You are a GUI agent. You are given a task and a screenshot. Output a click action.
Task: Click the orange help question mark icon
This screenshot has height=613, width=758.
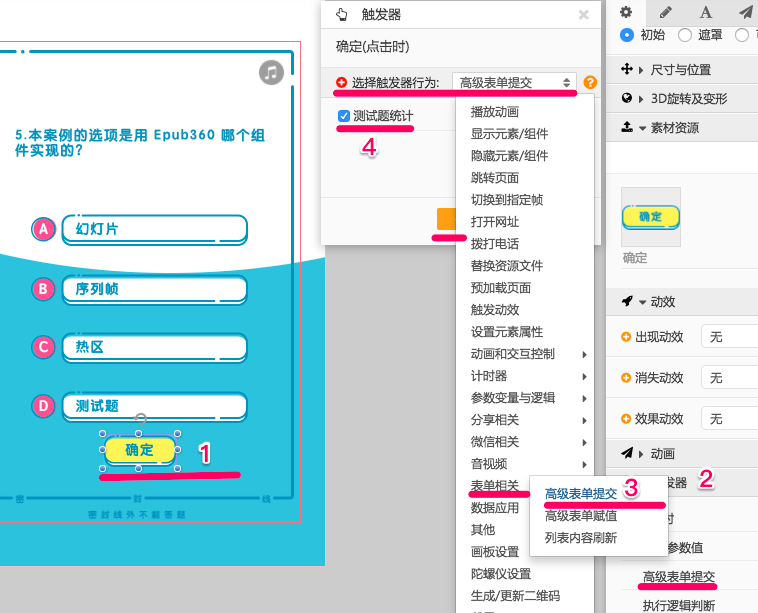(590, 82)
